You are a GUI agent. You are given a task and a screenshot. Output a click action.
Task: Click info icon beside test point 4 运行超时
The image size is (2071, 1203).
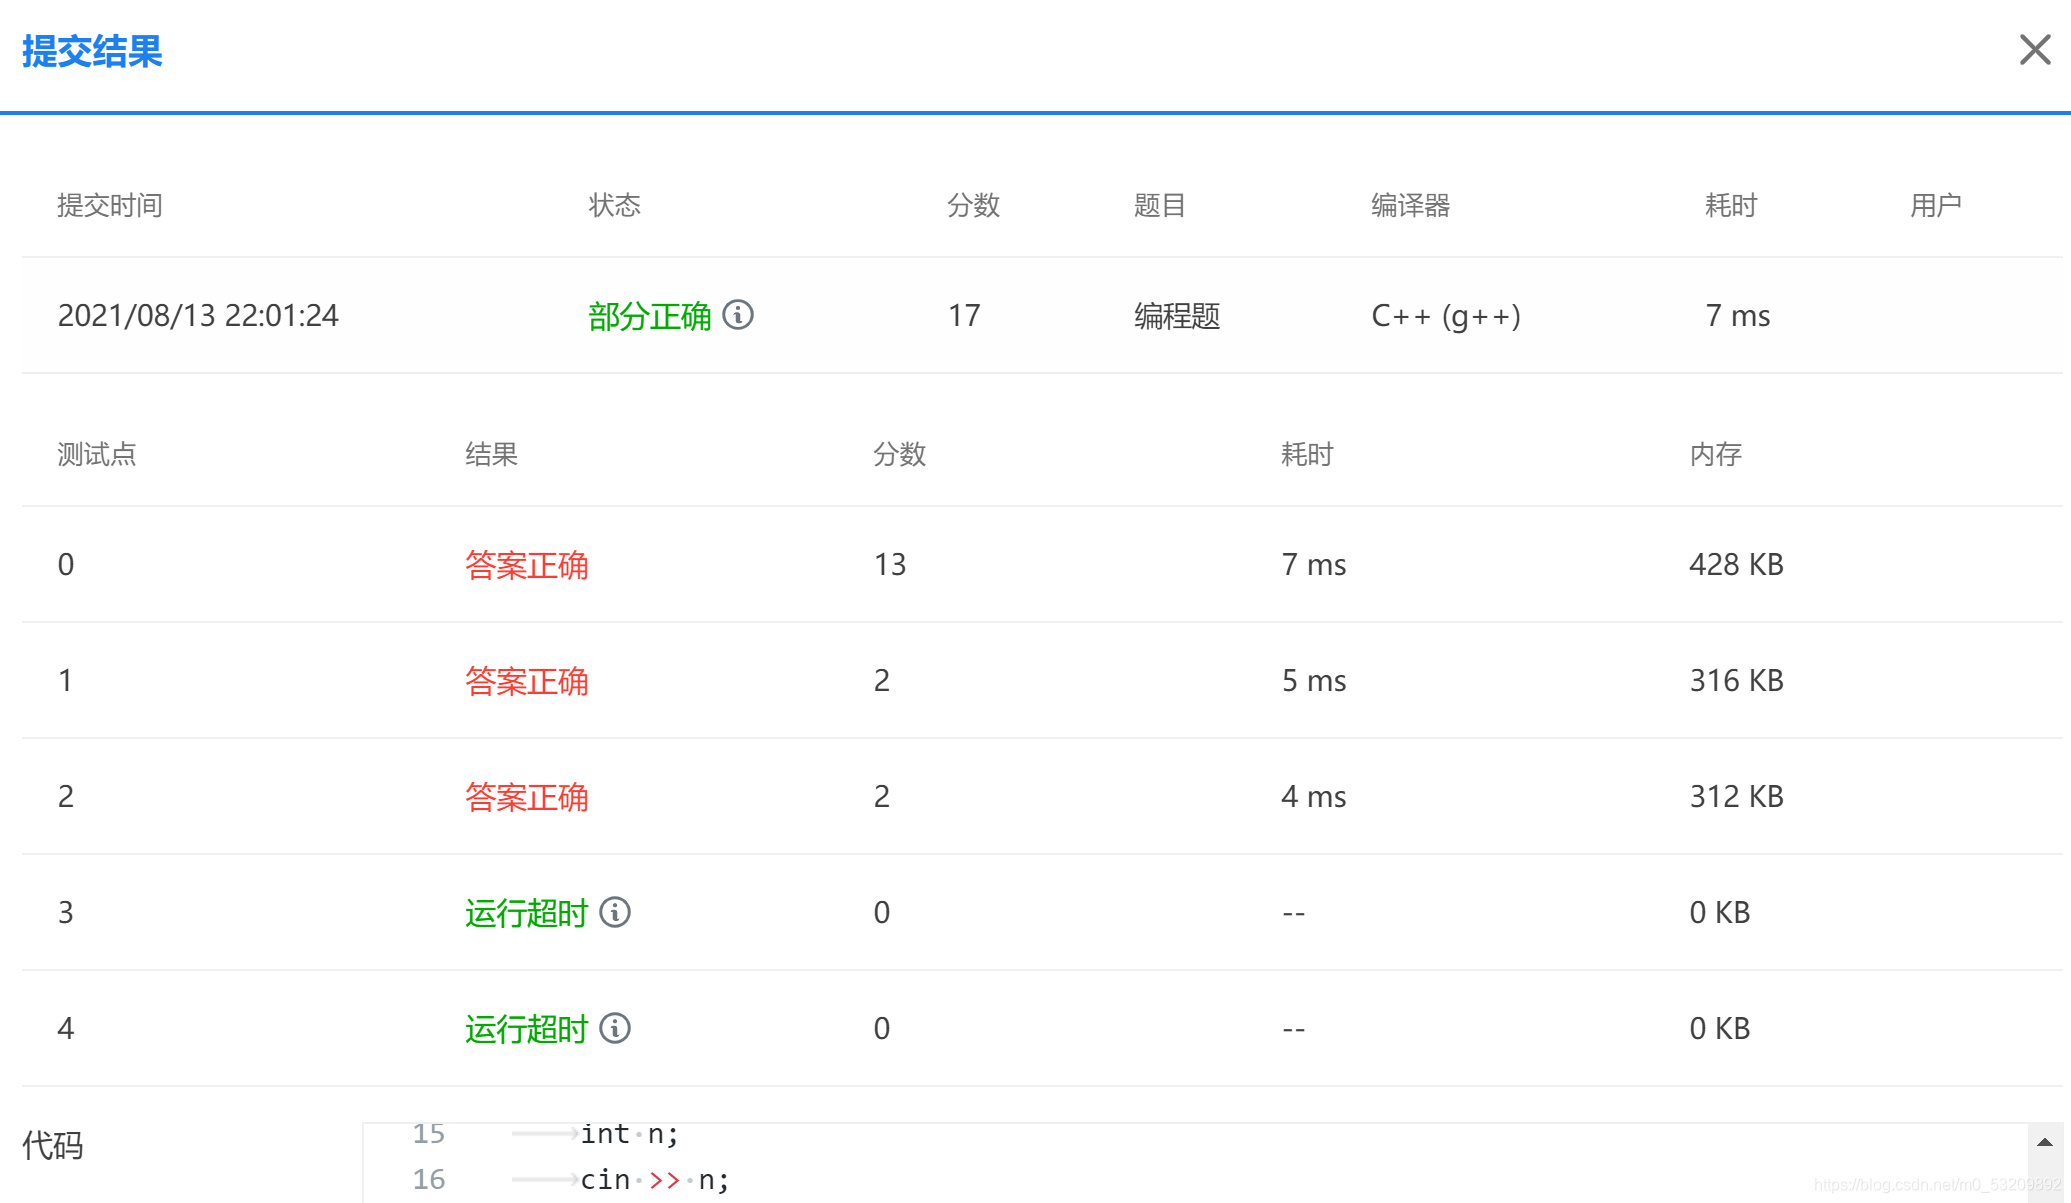coord(615,1028)
